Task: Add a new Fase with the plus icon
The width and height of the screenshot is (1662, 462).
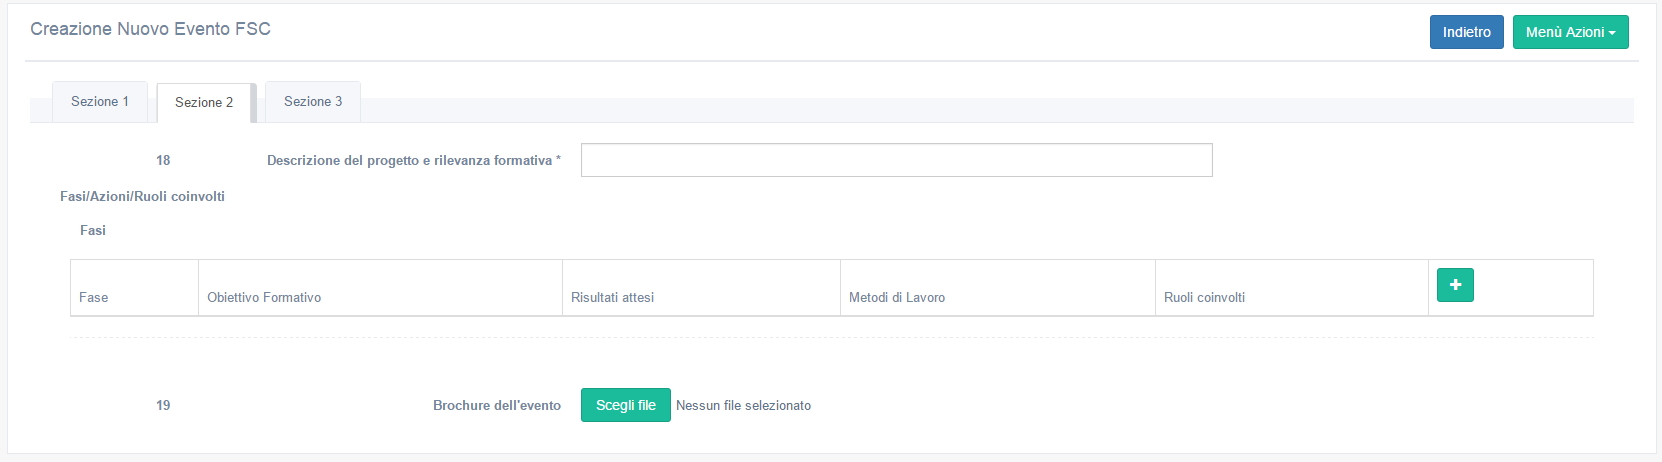Action: click(1455, 285)
